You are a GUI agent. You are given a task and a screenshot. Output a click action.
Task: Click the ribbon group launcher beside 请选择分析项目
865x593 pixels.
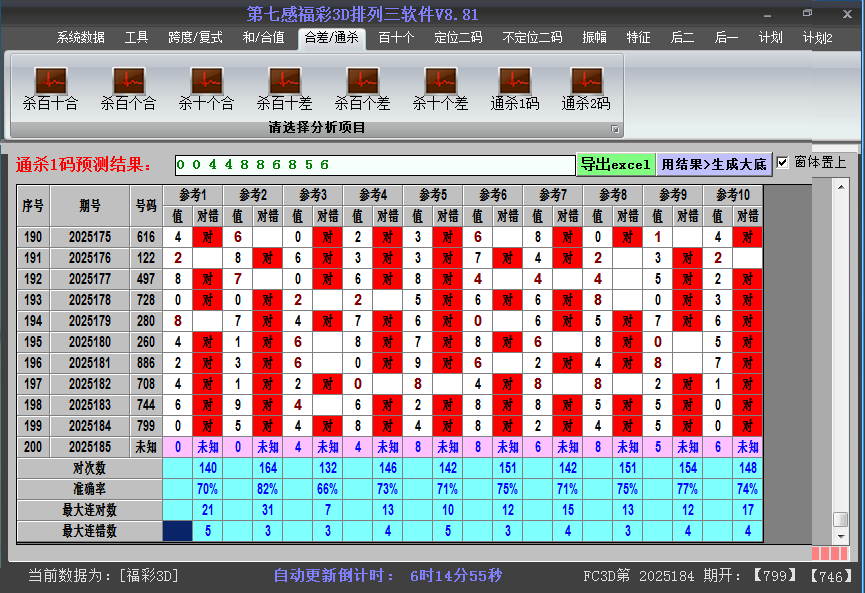(x=615, y=129)
